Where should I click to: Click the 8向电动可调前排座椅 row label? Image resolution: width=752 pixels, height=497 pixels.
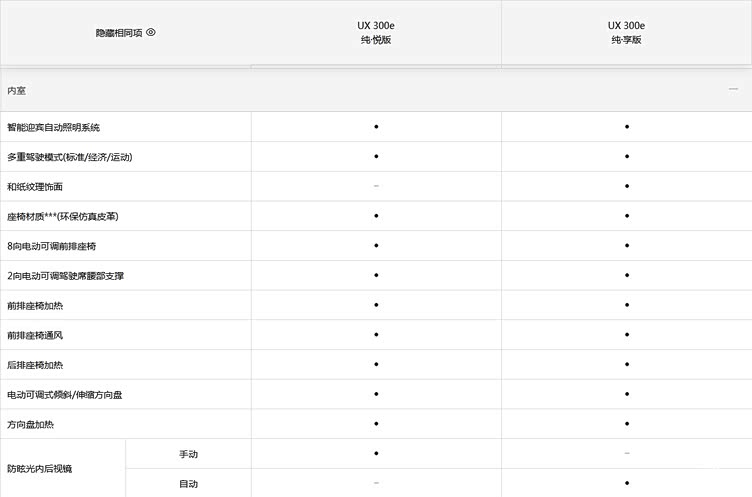tap(51, 246)
